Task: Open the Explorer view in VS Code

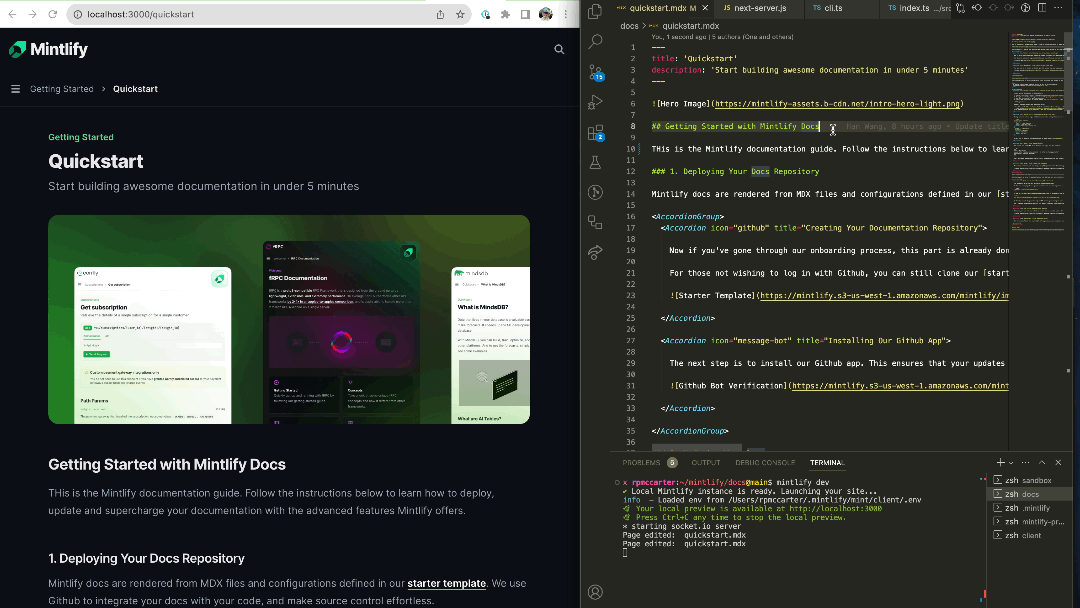Action: coord(595,12)
